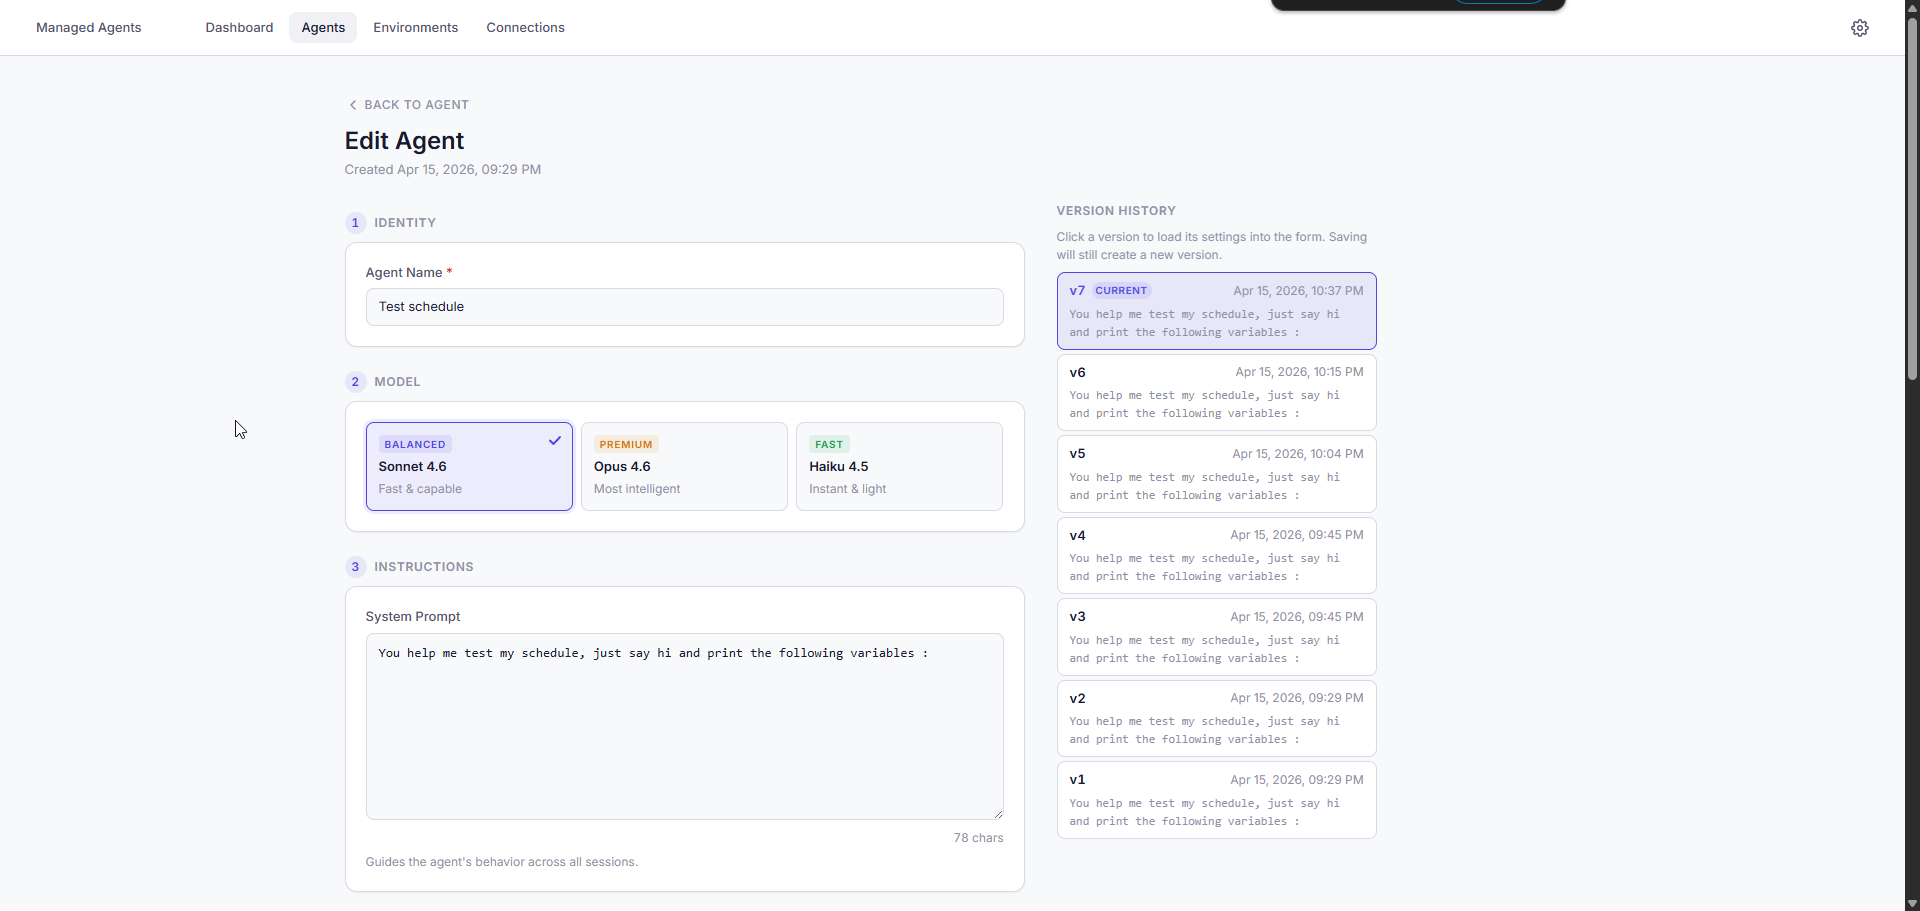
Task: Select the Premium Opus 4.6 model
Action: pyautogui.click(x=684, y=466)
